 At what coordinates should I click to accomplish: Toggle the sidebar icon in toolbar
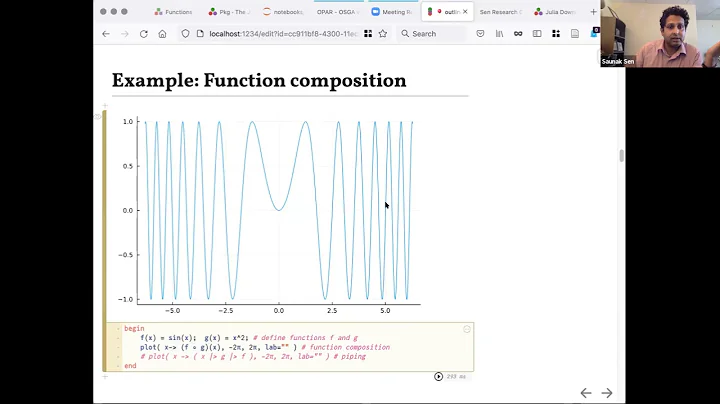[x=537, y=34]
